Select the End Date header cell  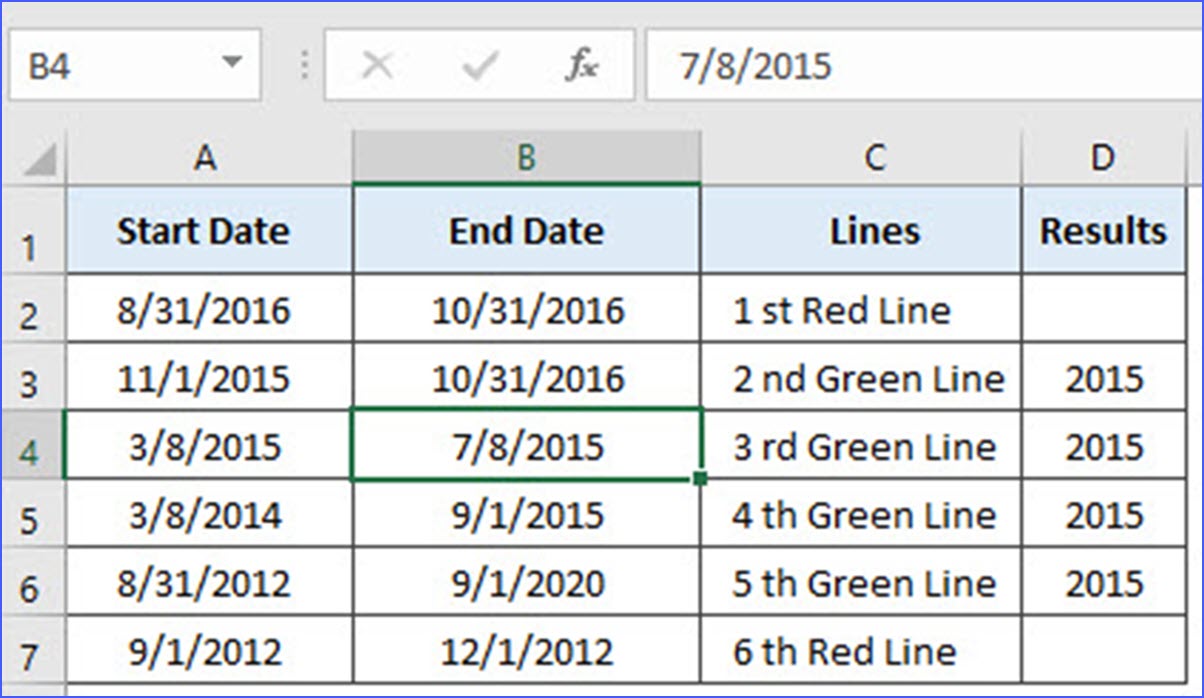(525, 230)
